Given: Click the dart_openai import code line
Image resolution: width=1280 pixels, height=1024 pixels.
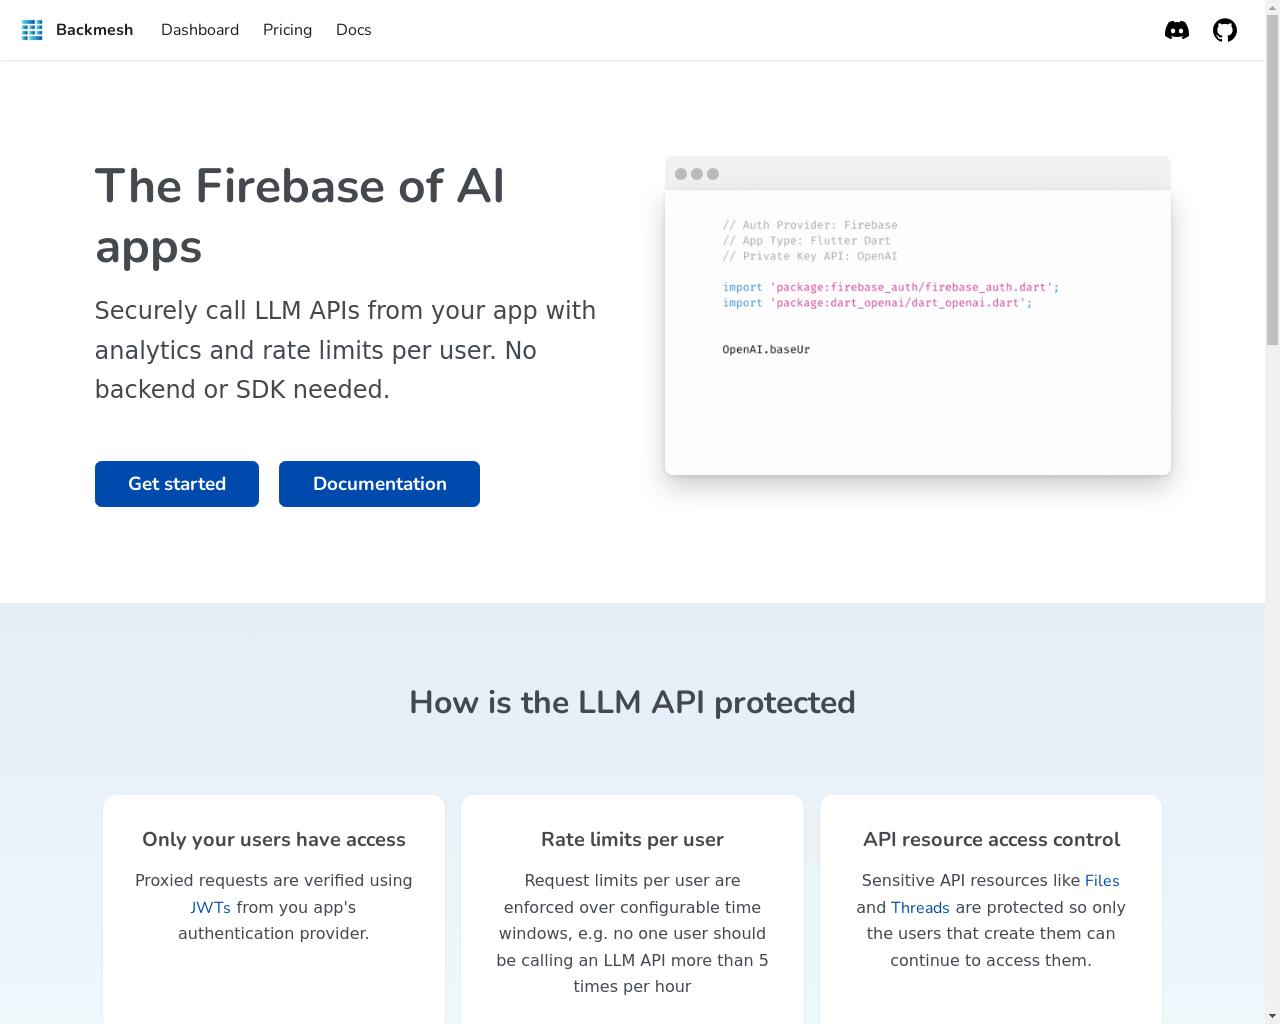Looking at the screenshot, I should [877, 302].
